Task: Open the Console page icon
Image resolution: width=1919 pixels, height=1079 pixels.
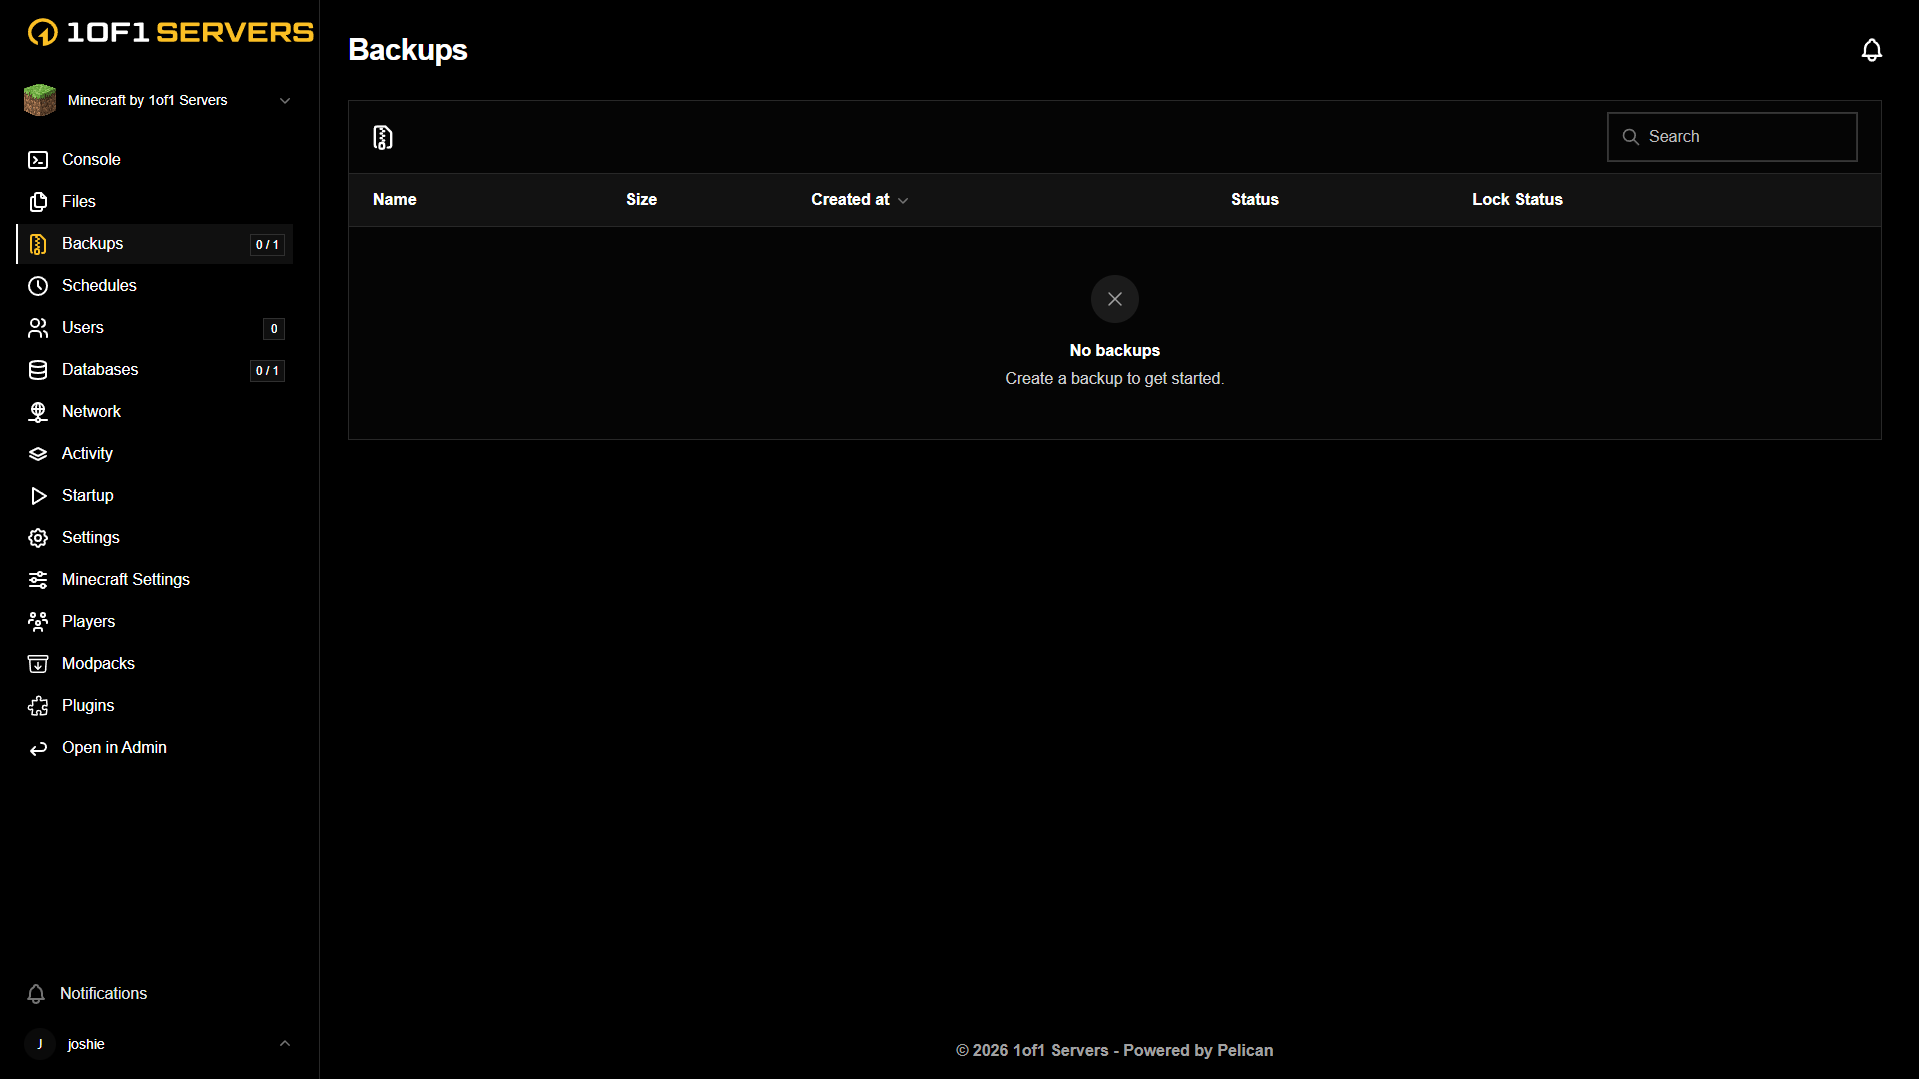Action: 38,160
